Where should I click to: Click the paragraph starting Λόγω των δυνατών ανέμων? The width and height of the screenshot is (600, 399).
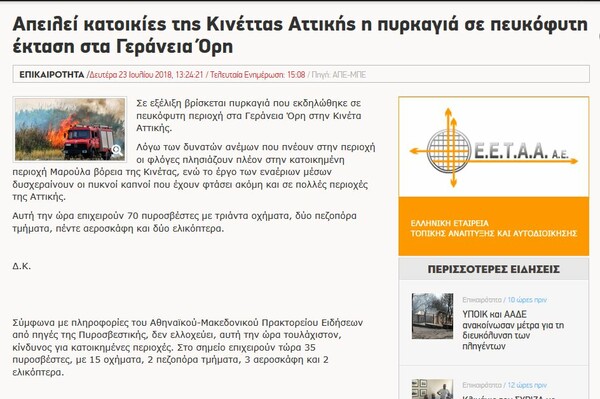click(x=194, y=172)
